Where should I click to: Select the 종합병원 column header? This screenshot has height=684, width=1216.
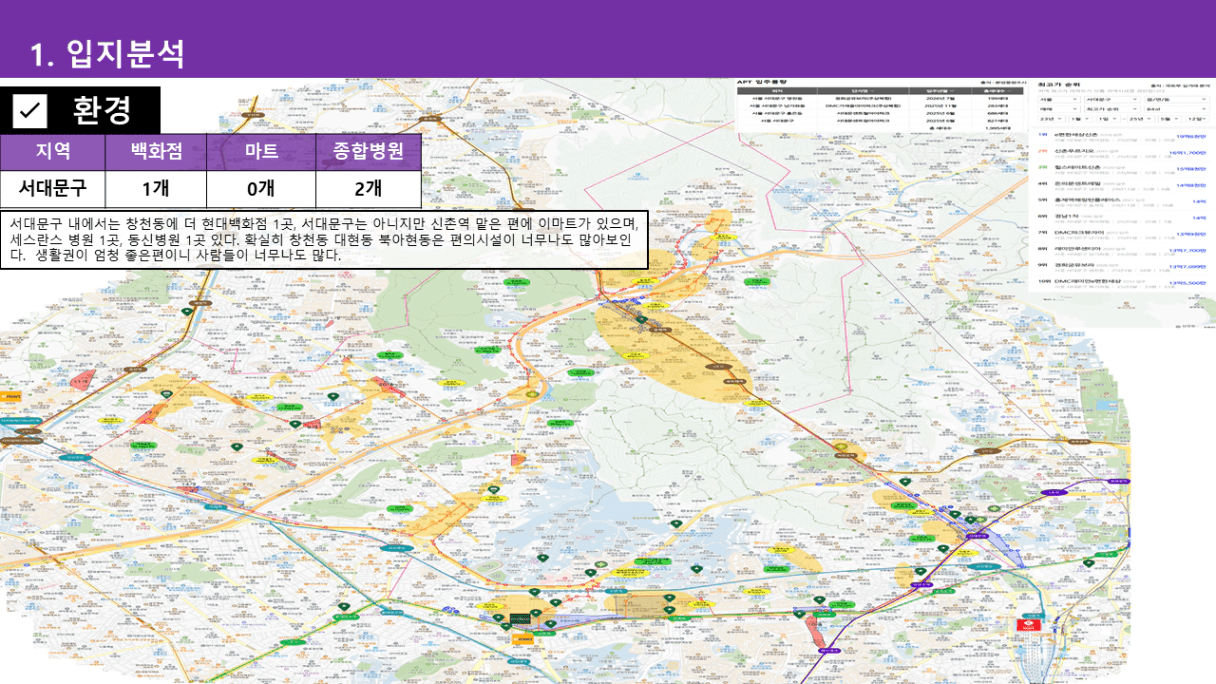(367, 152)
